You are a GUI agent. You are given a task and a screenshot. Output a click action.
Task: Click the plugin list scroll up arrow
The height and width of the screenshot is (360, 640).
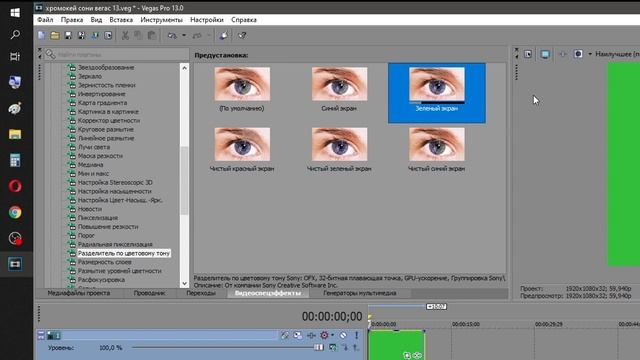tap(184, 68)
